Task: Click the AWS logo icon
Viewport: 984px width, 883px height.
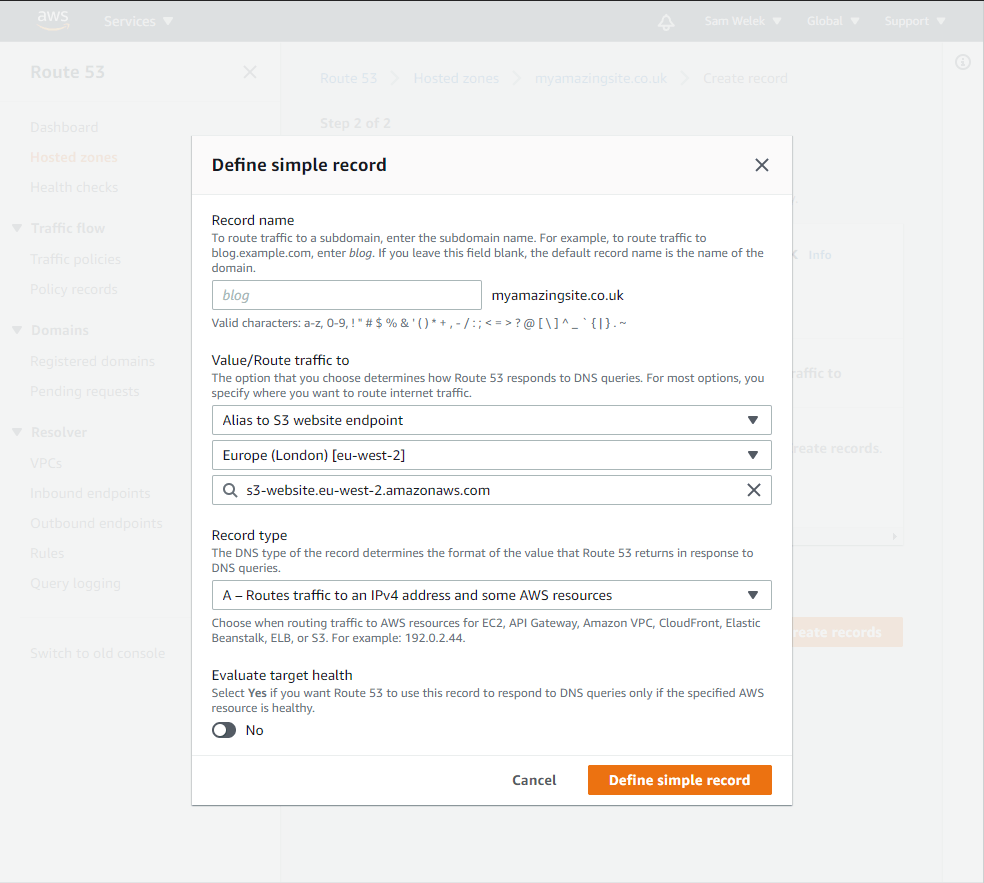Action: click(x=53, y=20)
